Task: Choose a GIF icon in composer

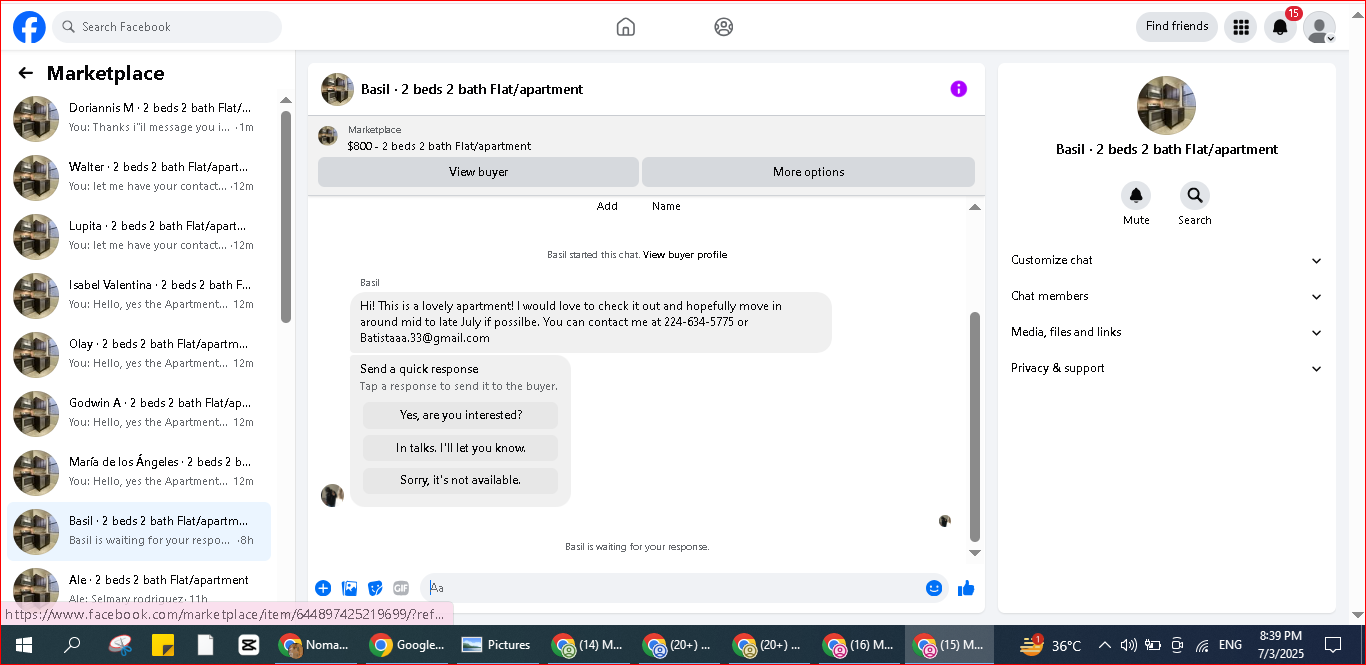Action: (401, 588)
